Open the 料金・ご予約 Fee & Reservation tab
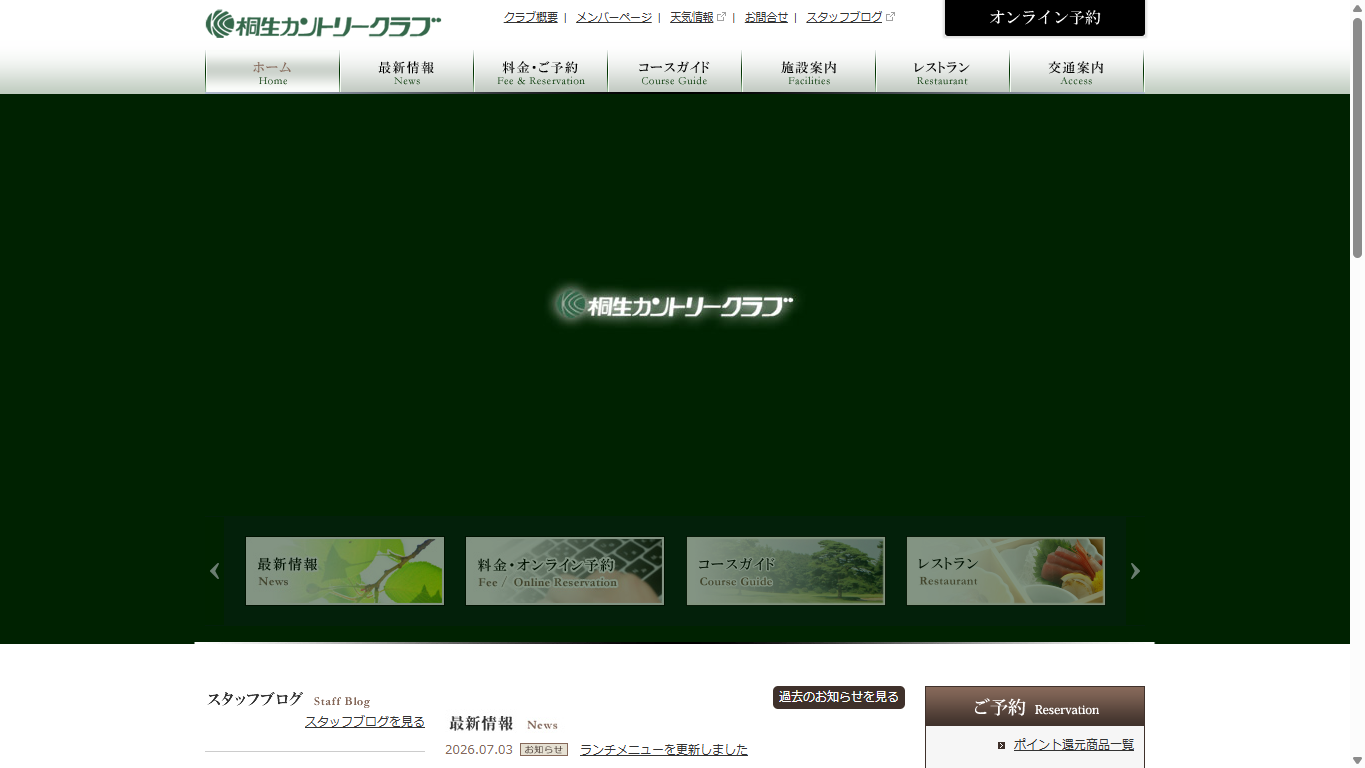 pos(540,72)
